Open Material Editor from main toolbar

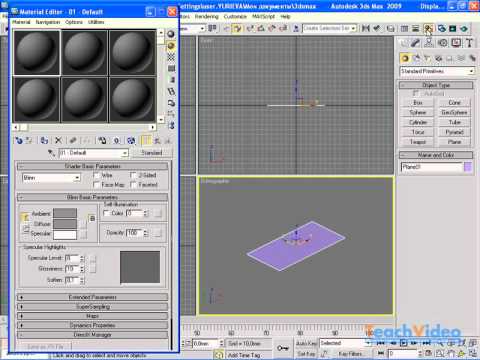tap(429, 29)
